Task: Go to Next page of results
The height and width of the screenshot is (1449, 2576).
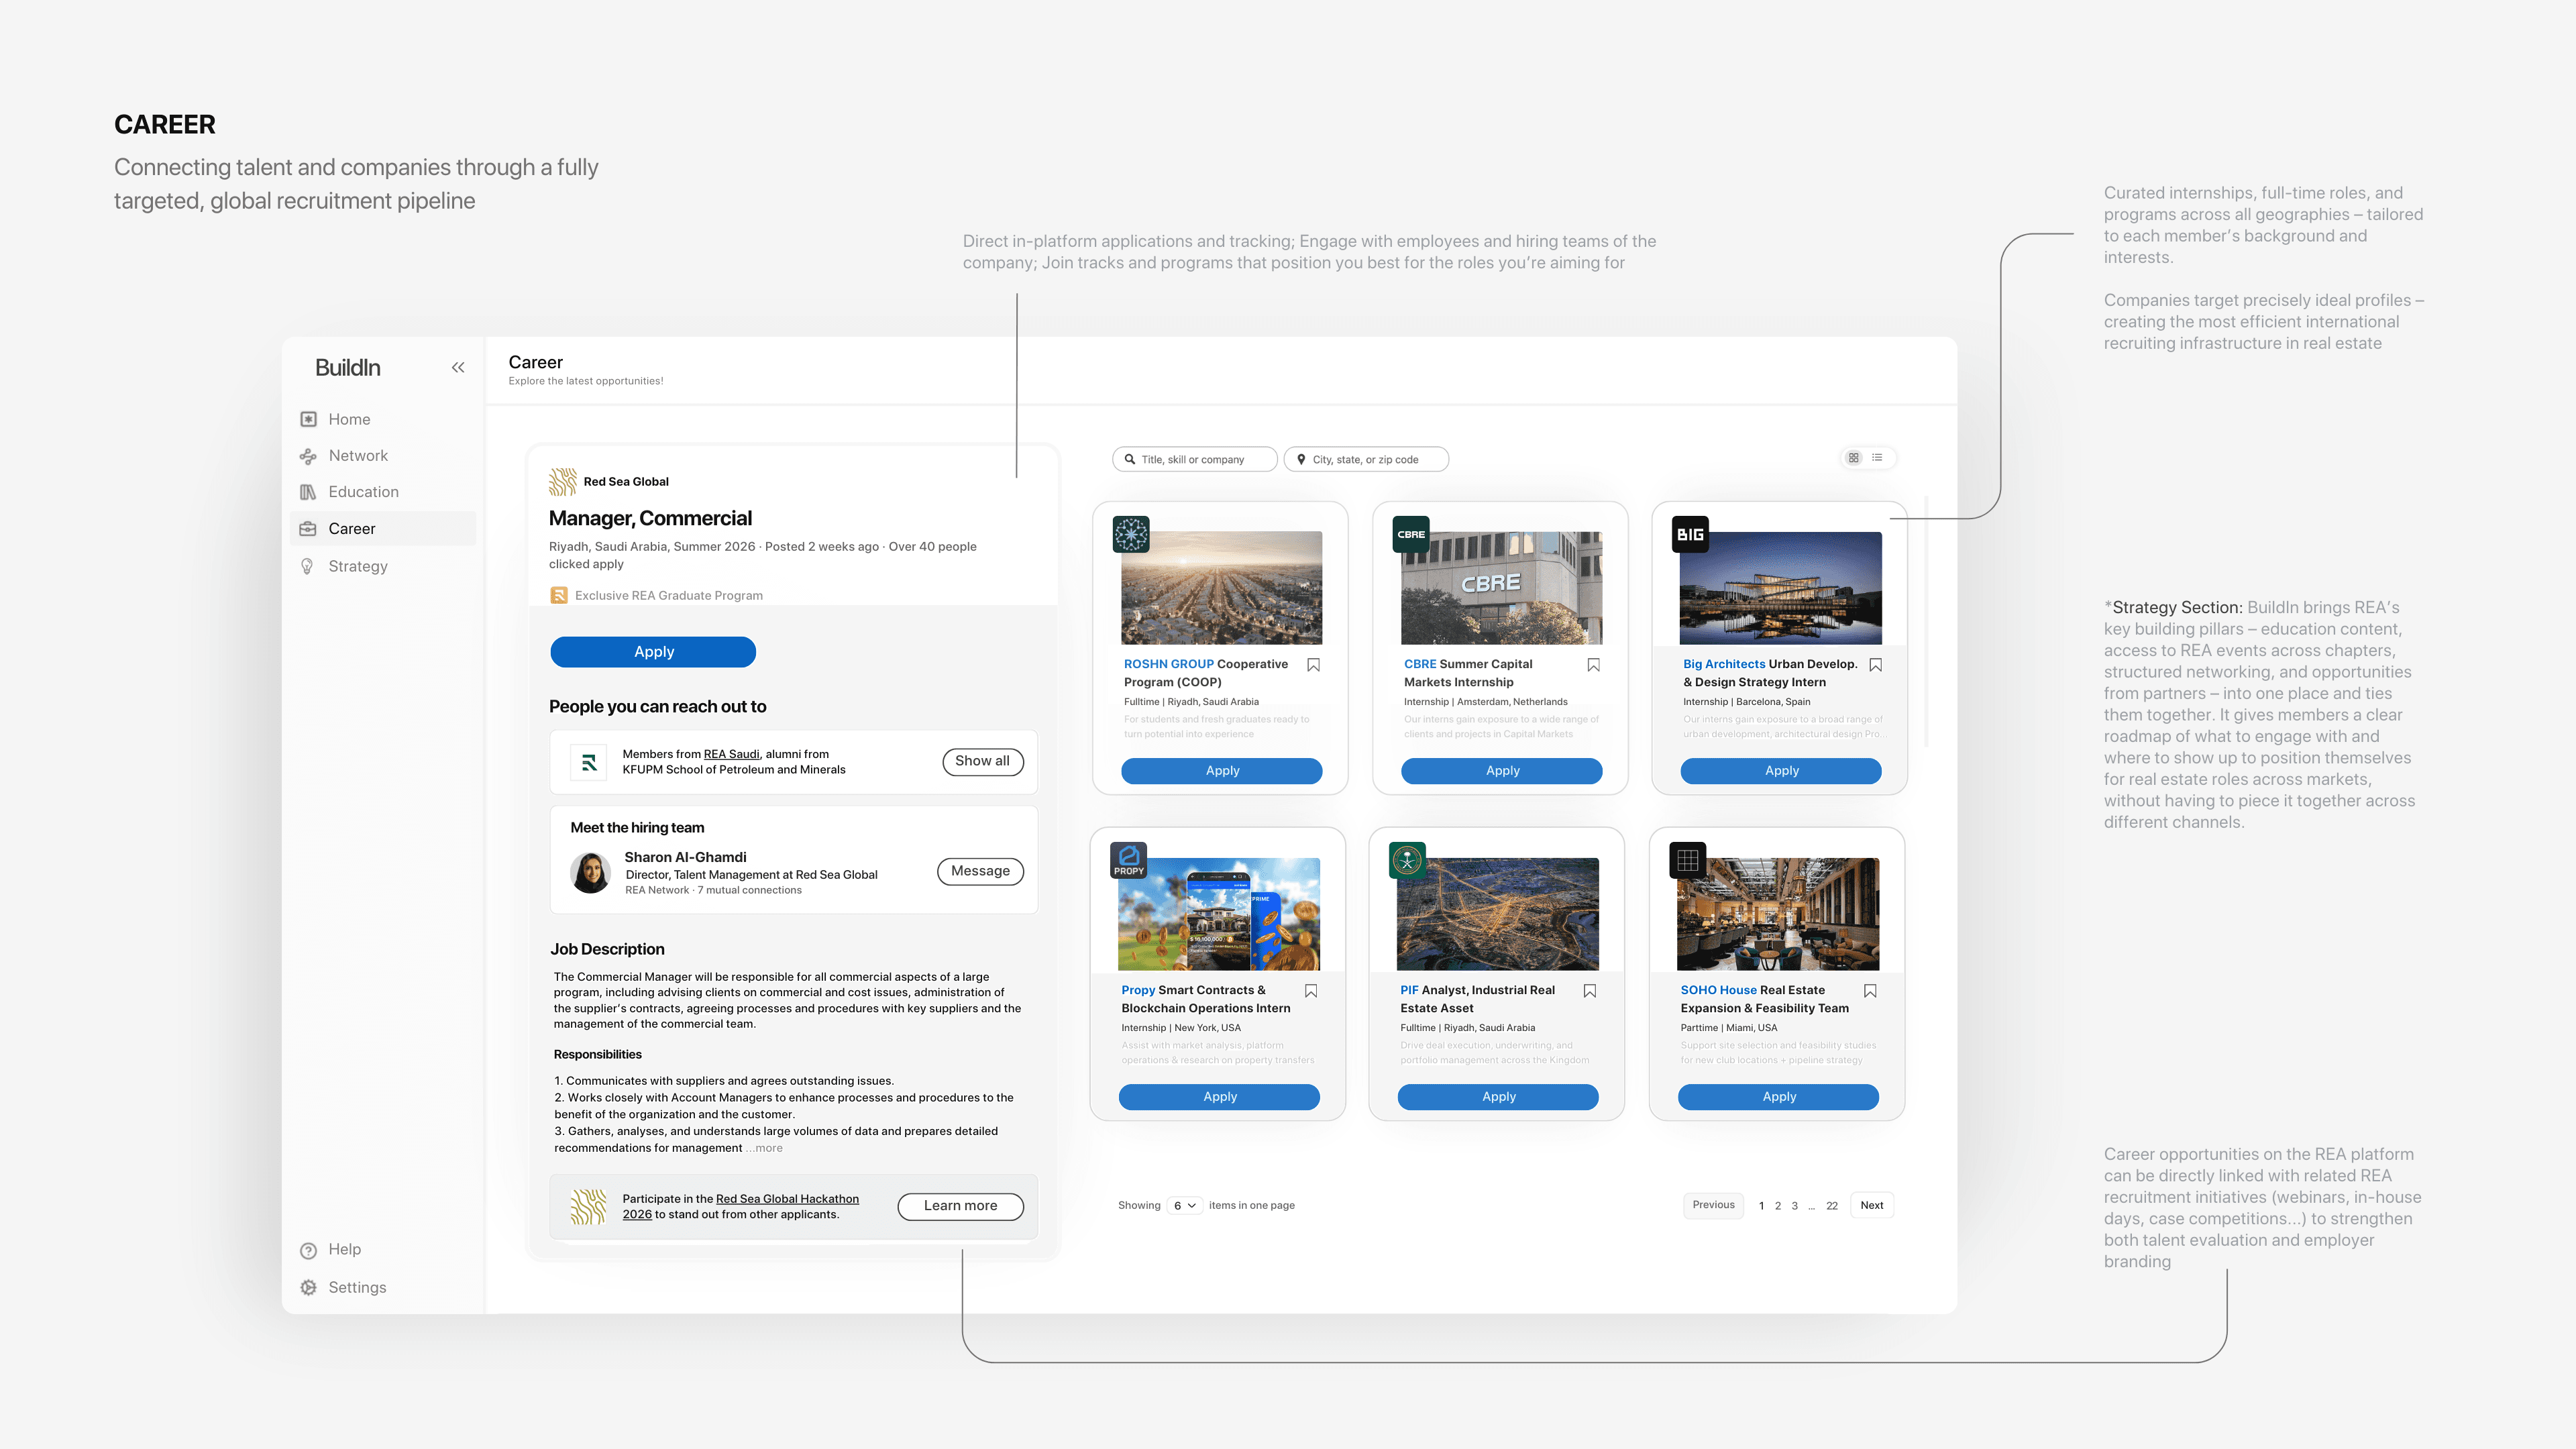Action: (x=1871, y=1206)
